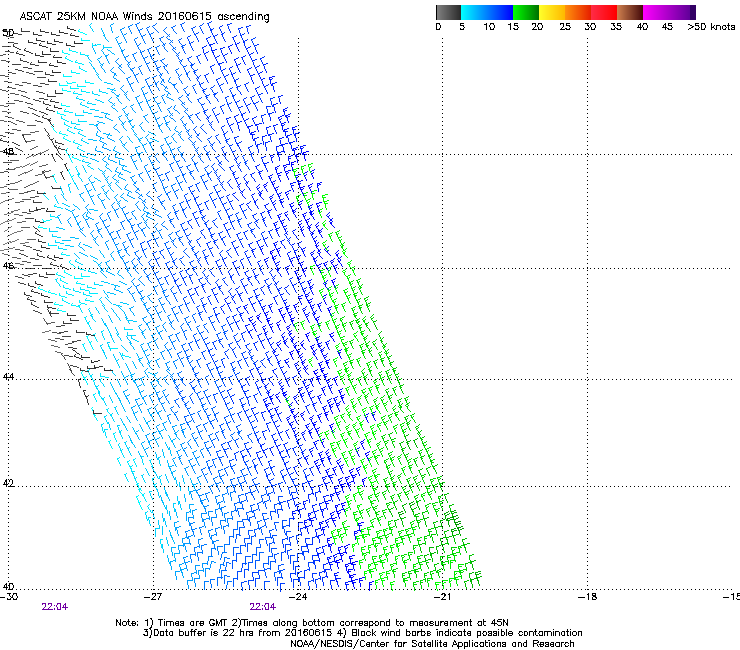Click the purple '22:04' time under -24

[x=262, y=607]
